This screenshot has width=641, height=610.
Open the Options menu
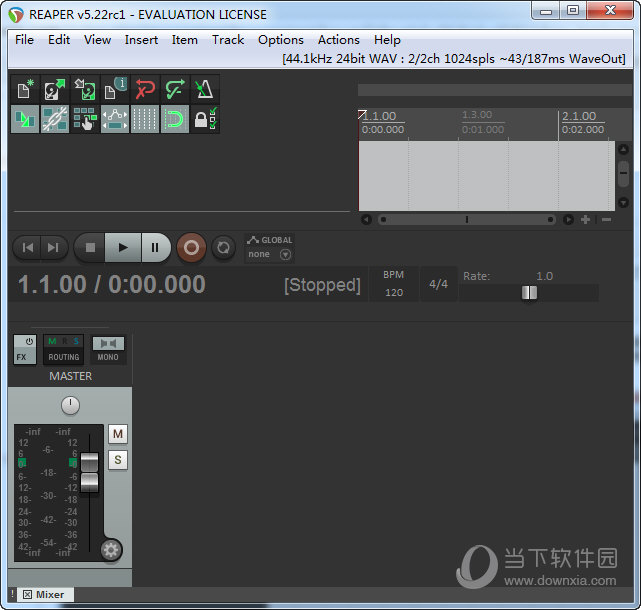[x=281, y=40]
